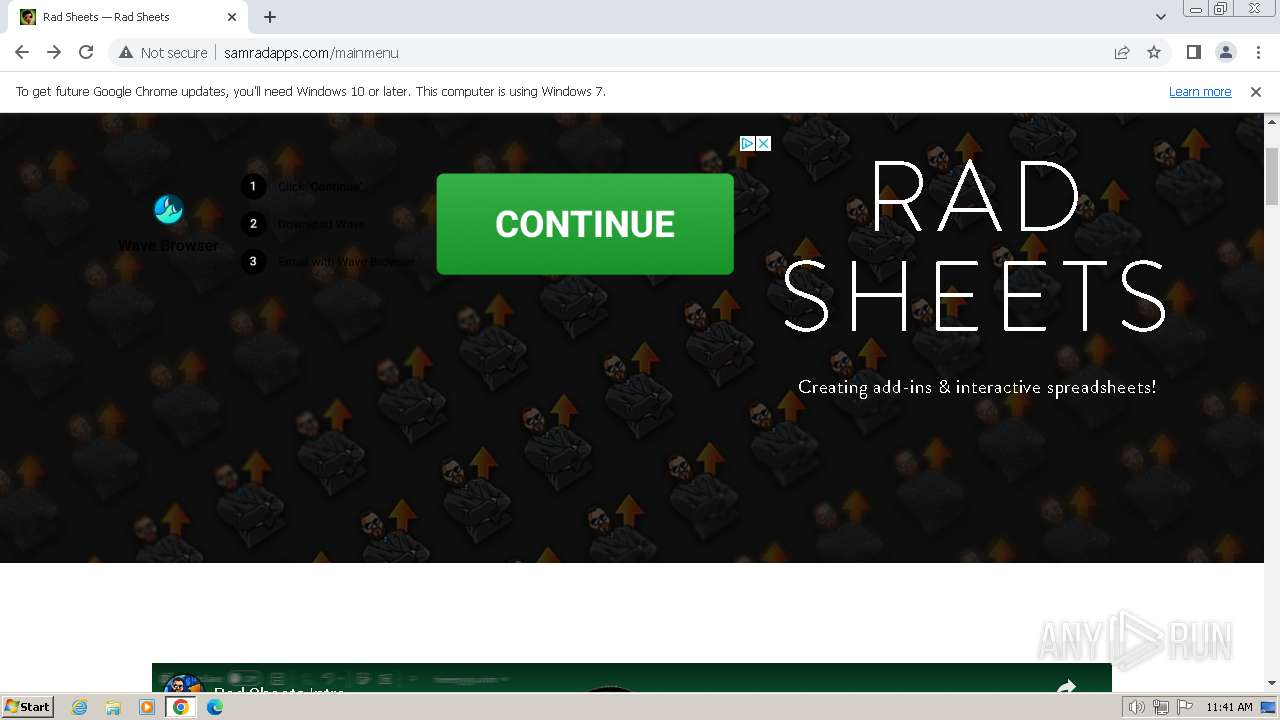Click the Wave Browser logo icon
The height and width of the screenshot is (720, 1280).
coord(169,210)
